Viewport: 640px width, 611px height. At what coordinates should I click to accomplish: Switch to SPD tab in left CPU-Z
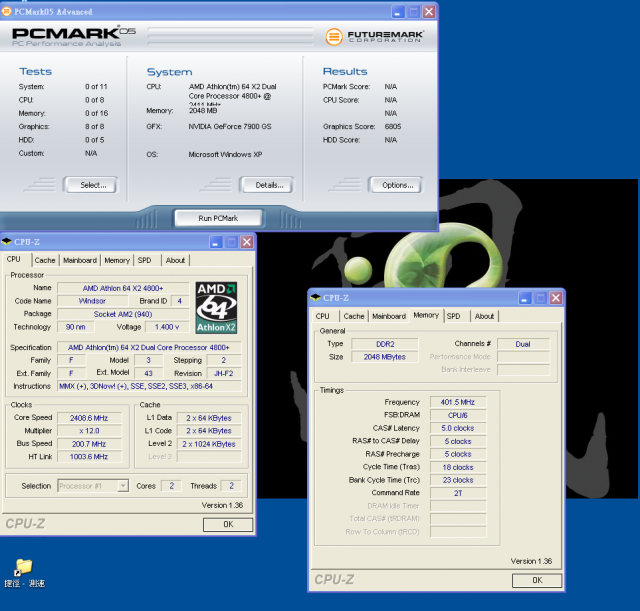[x=144, y=260]
